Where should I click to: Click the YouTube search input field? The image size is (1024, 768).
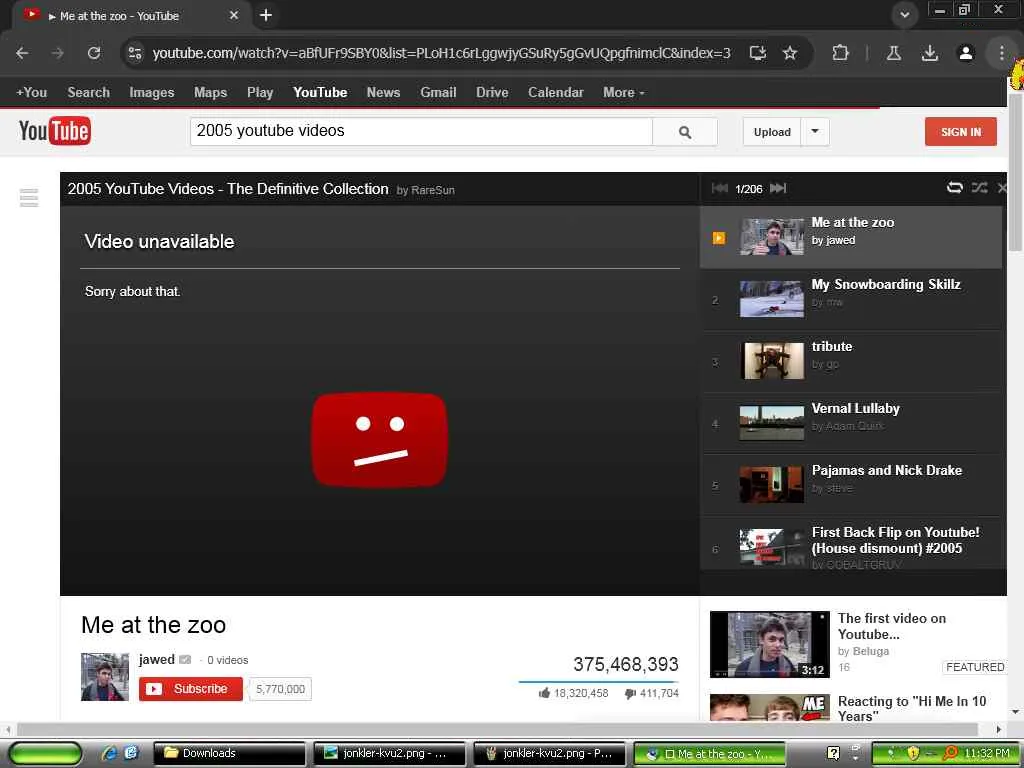click(421, 131)
